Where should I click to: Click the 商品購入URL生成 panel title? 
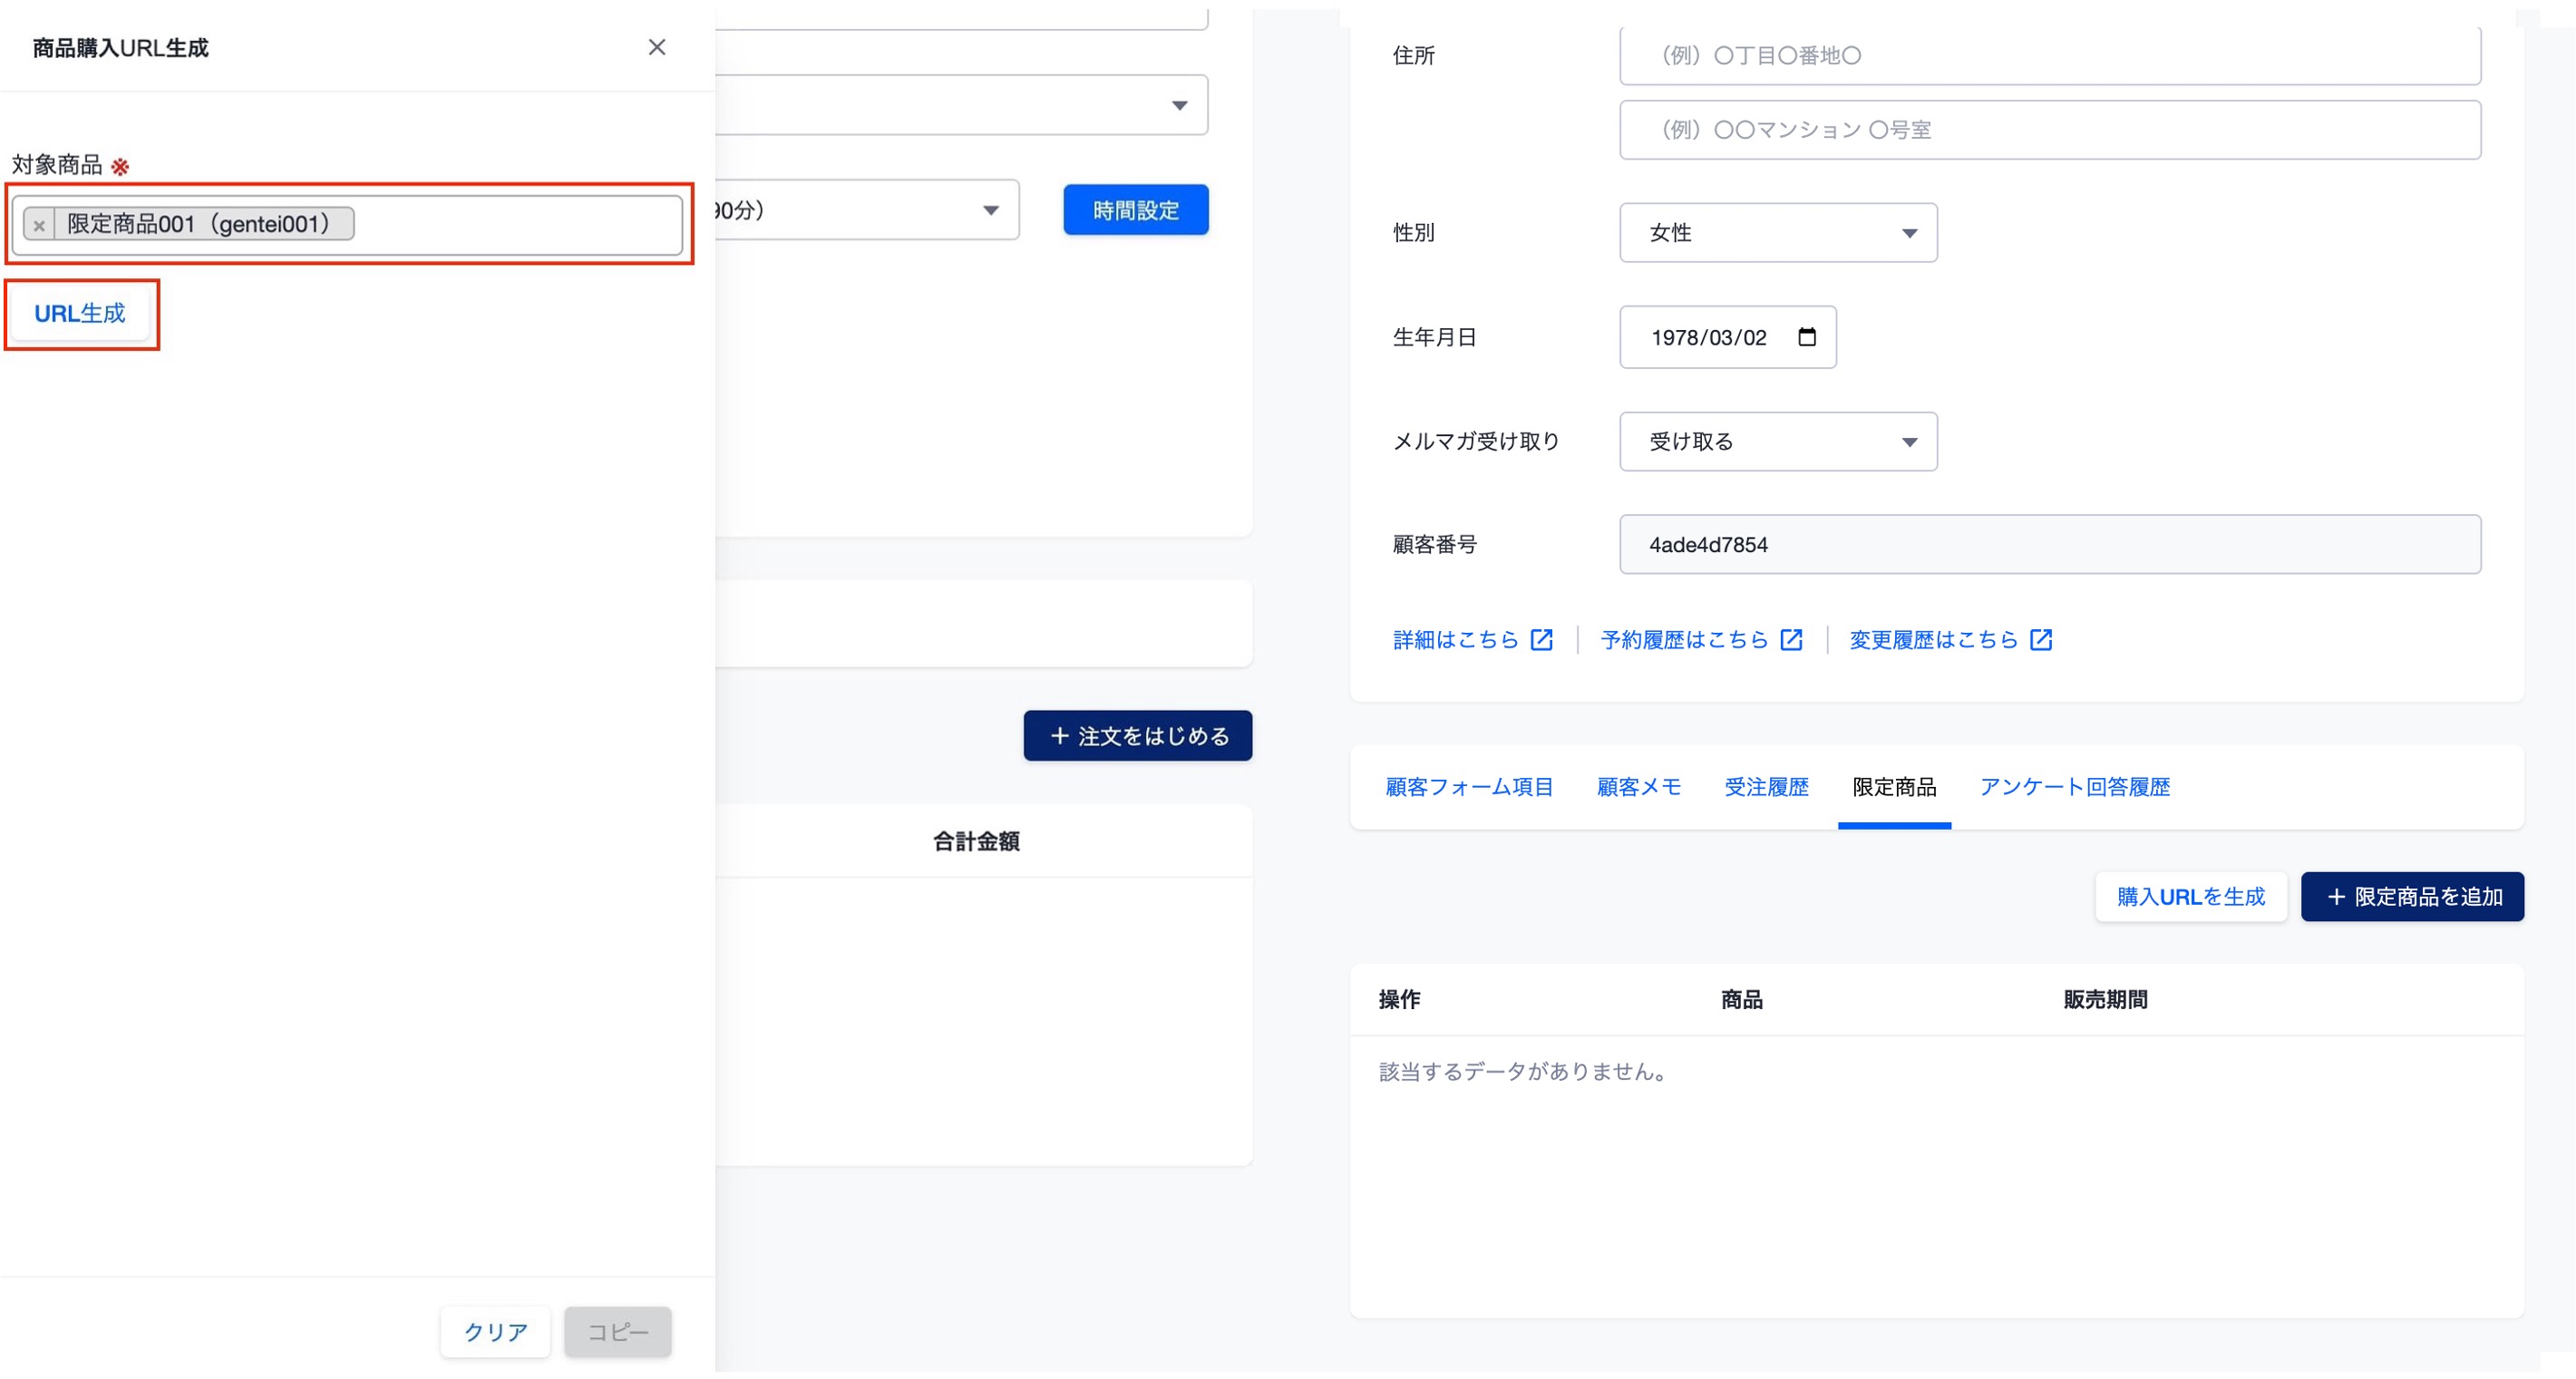(x=120, y=48)
